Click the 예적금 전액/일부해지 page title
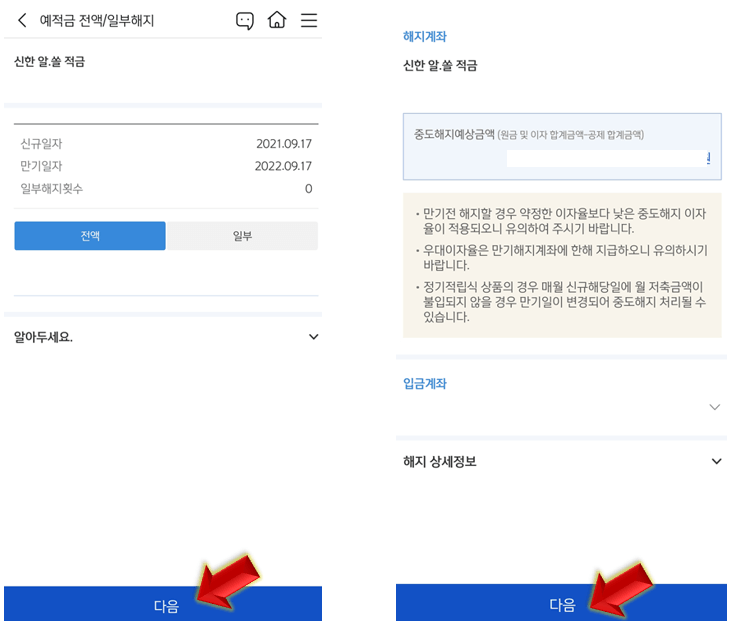Image resolution: width=741 pixels, height=625 pixels. (x=97, y=21)
